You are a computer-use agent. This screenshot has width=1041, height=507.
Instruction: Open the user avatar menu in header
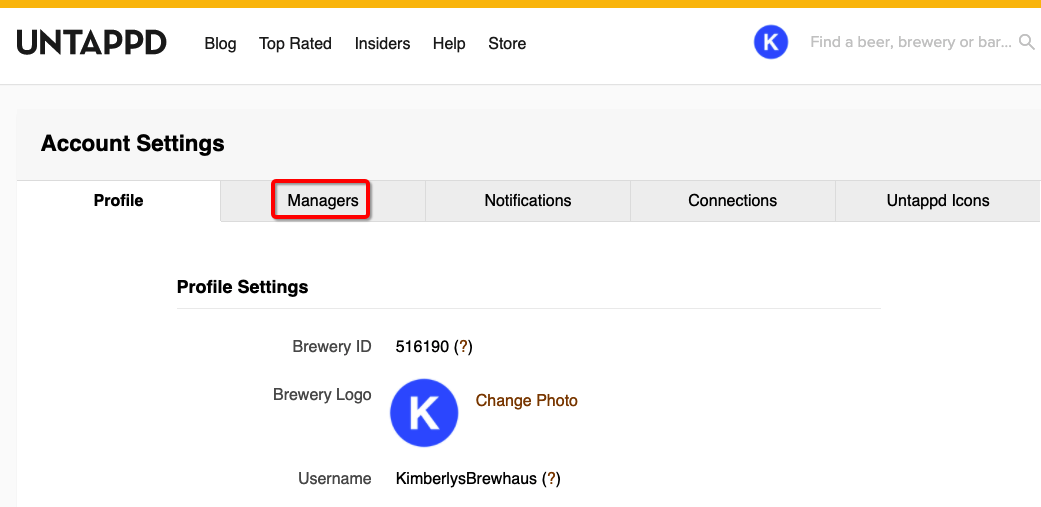(x=770, y=42)
